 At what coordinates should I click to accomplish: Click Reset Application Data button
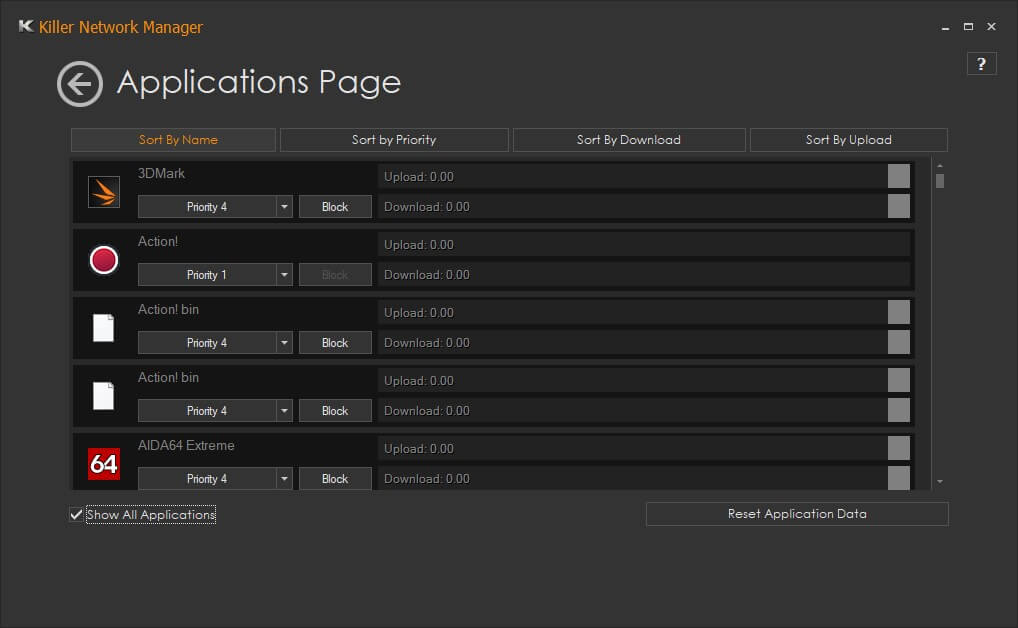click(x=797, y=514)
